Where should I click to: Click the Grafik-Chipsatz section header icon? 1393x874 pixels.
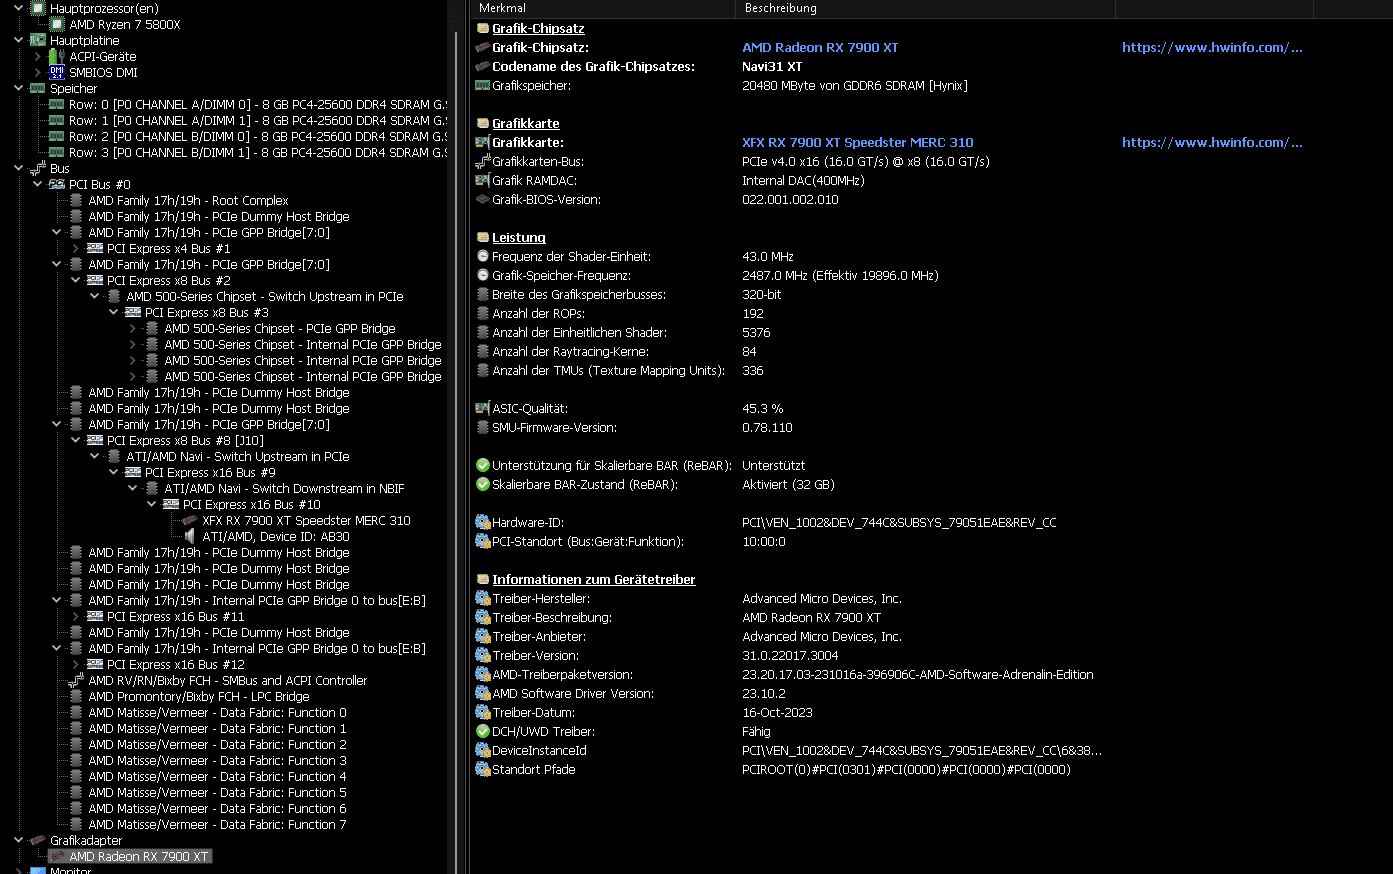[483, 29]
